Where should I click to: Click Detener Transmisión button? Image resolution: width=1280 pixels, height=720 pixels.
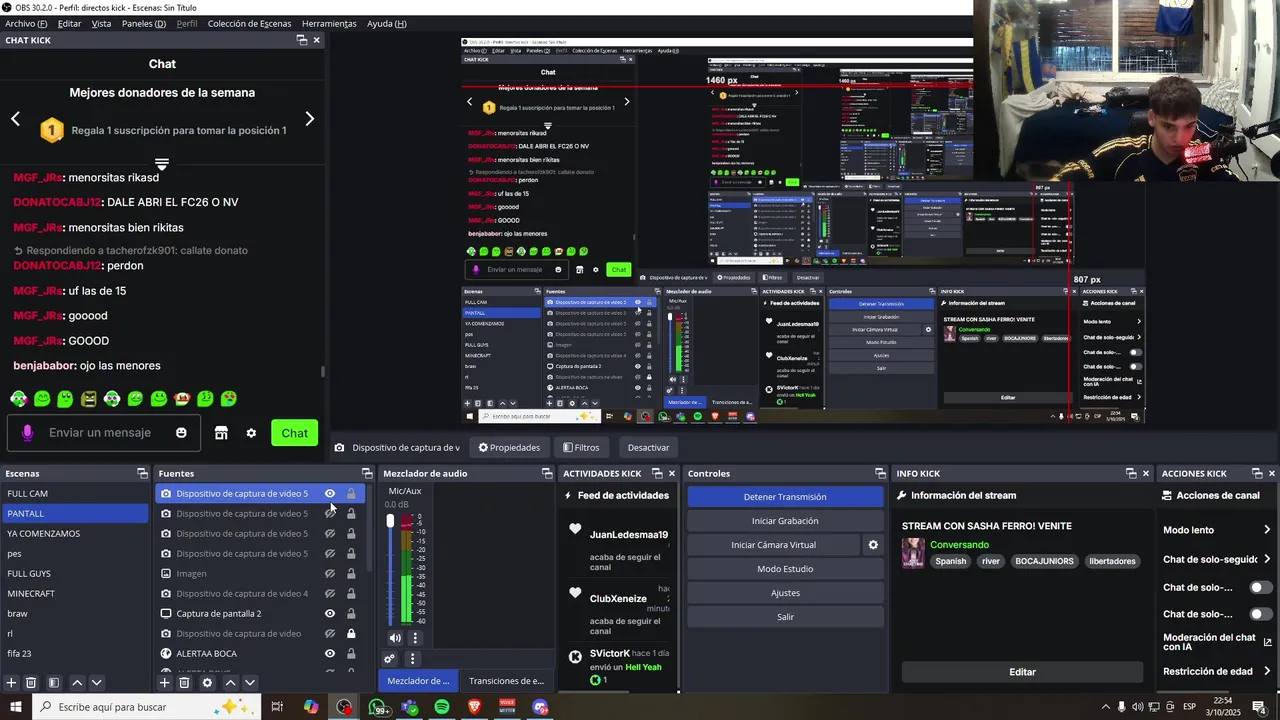click(785, 497)
